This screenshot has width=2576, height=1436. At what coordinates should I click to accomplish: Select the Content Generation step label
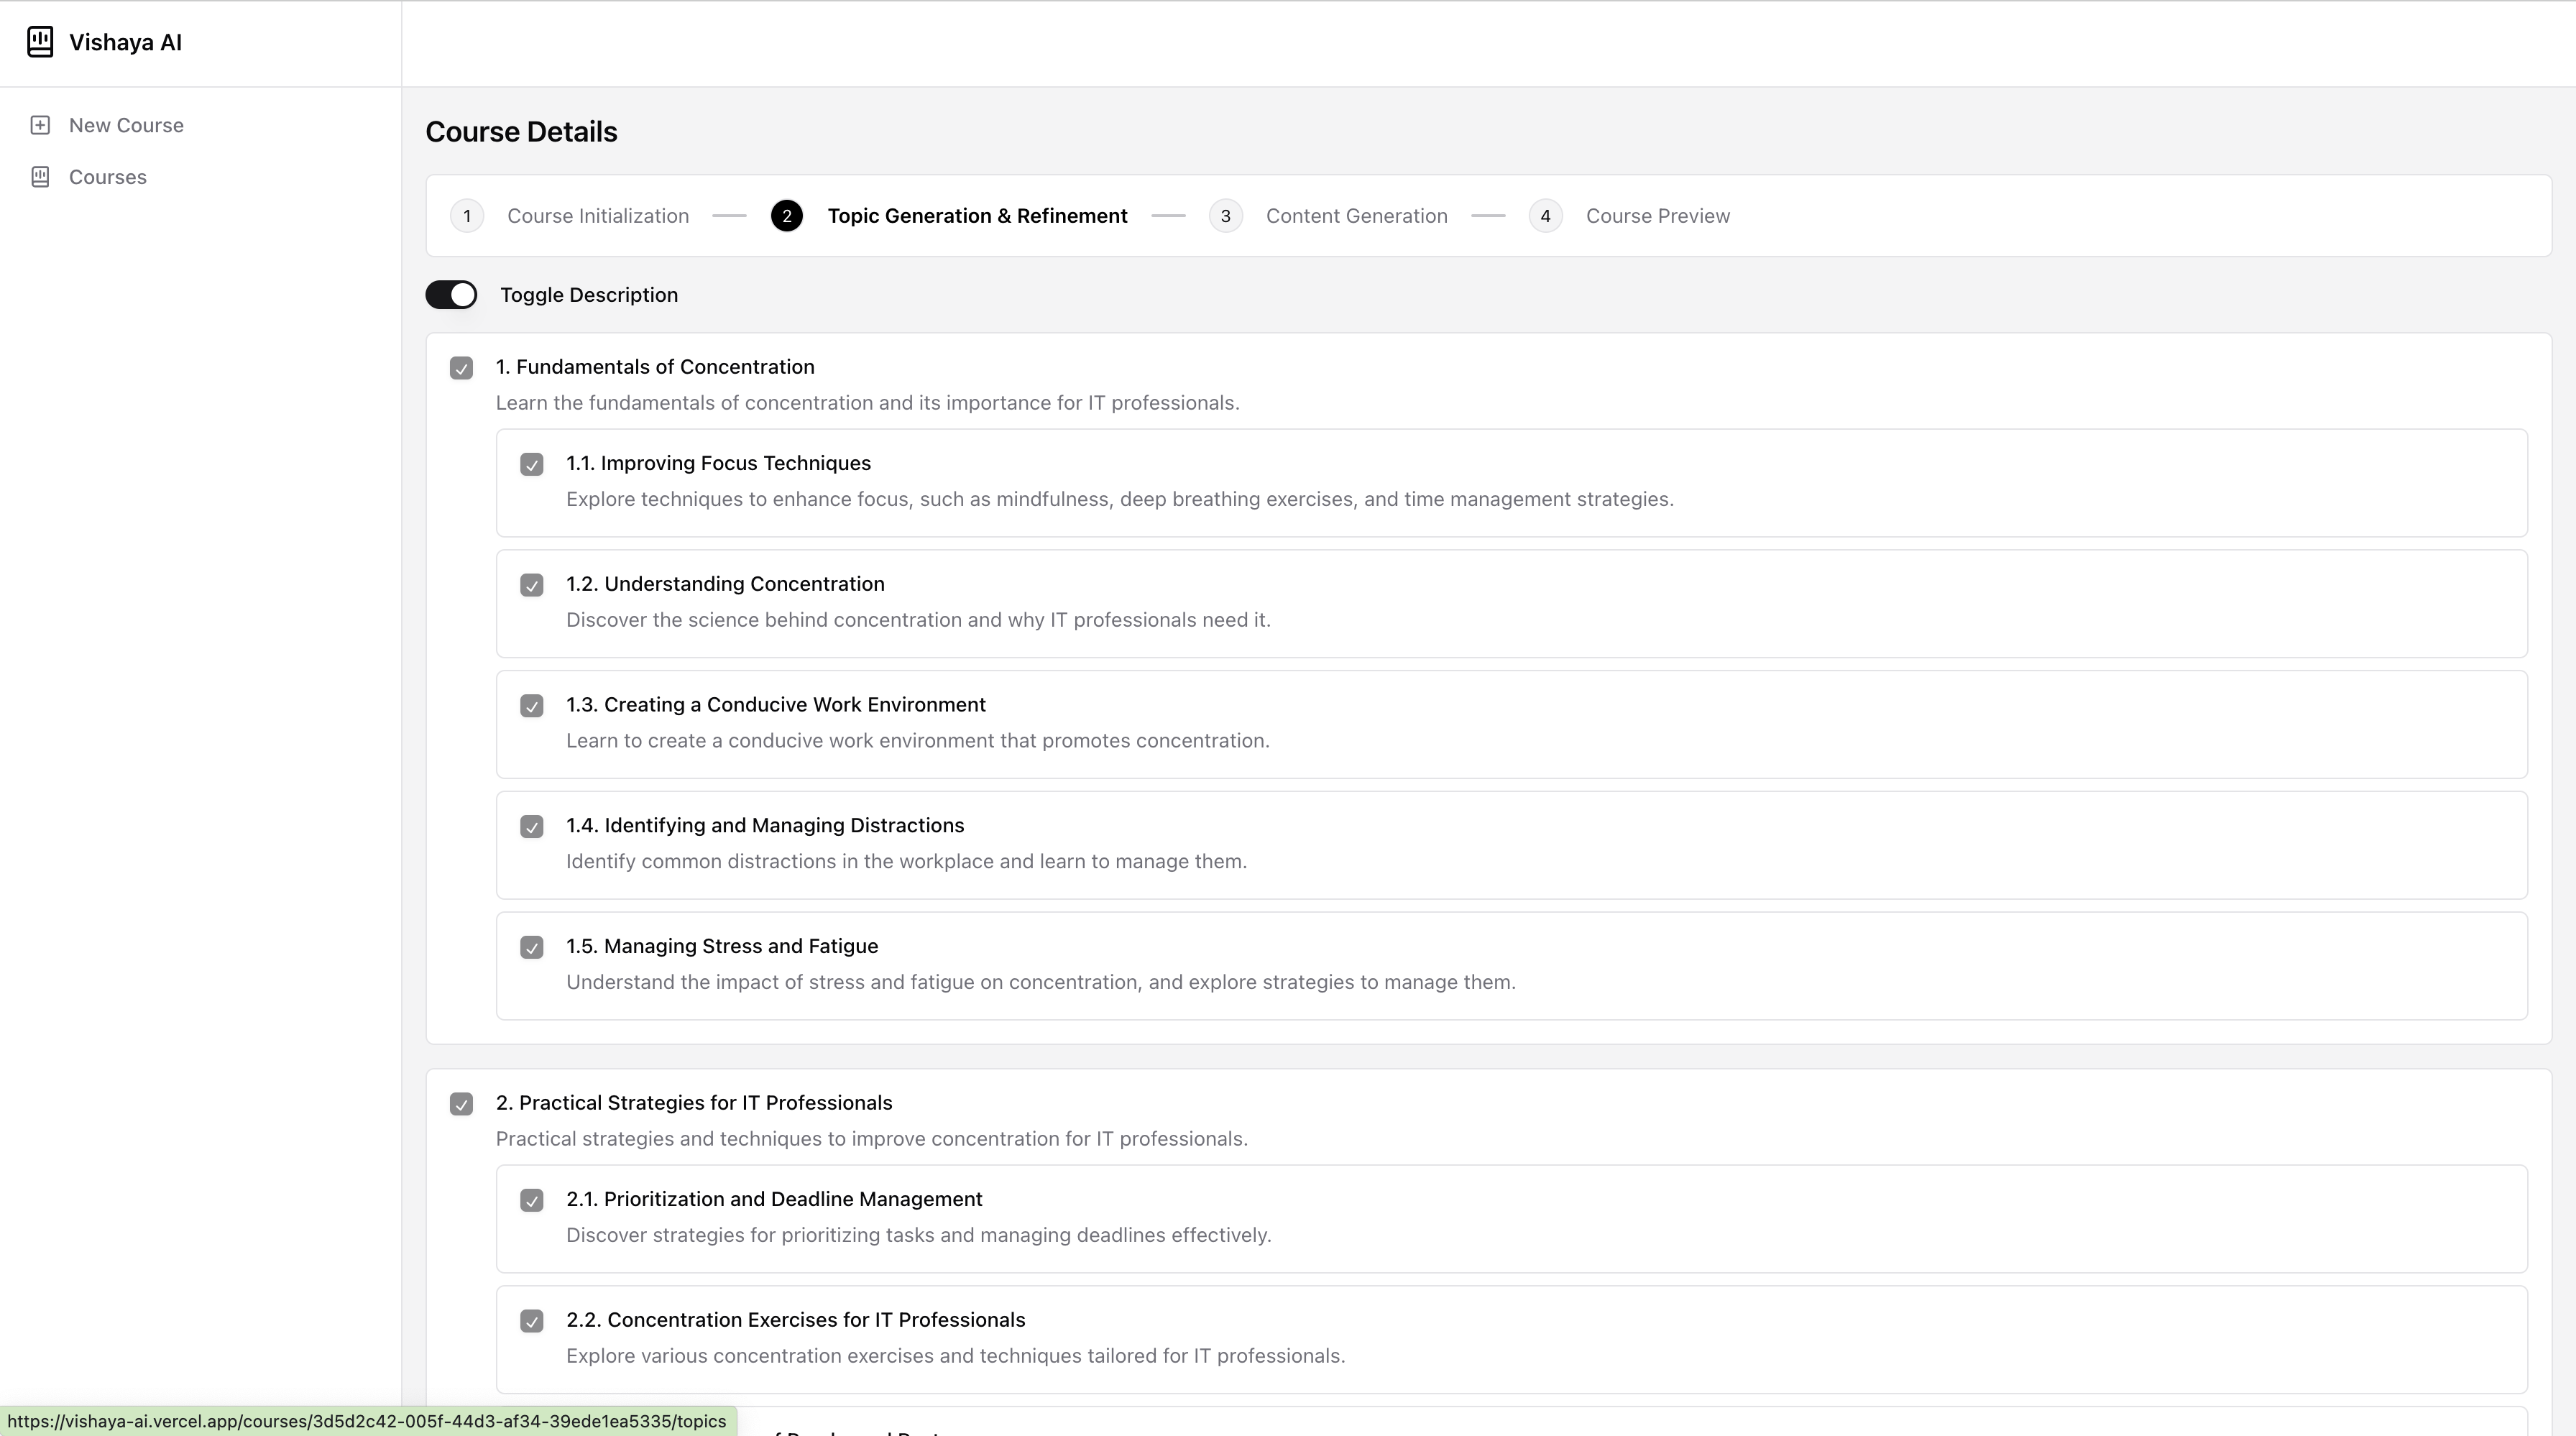[1356, 216]
